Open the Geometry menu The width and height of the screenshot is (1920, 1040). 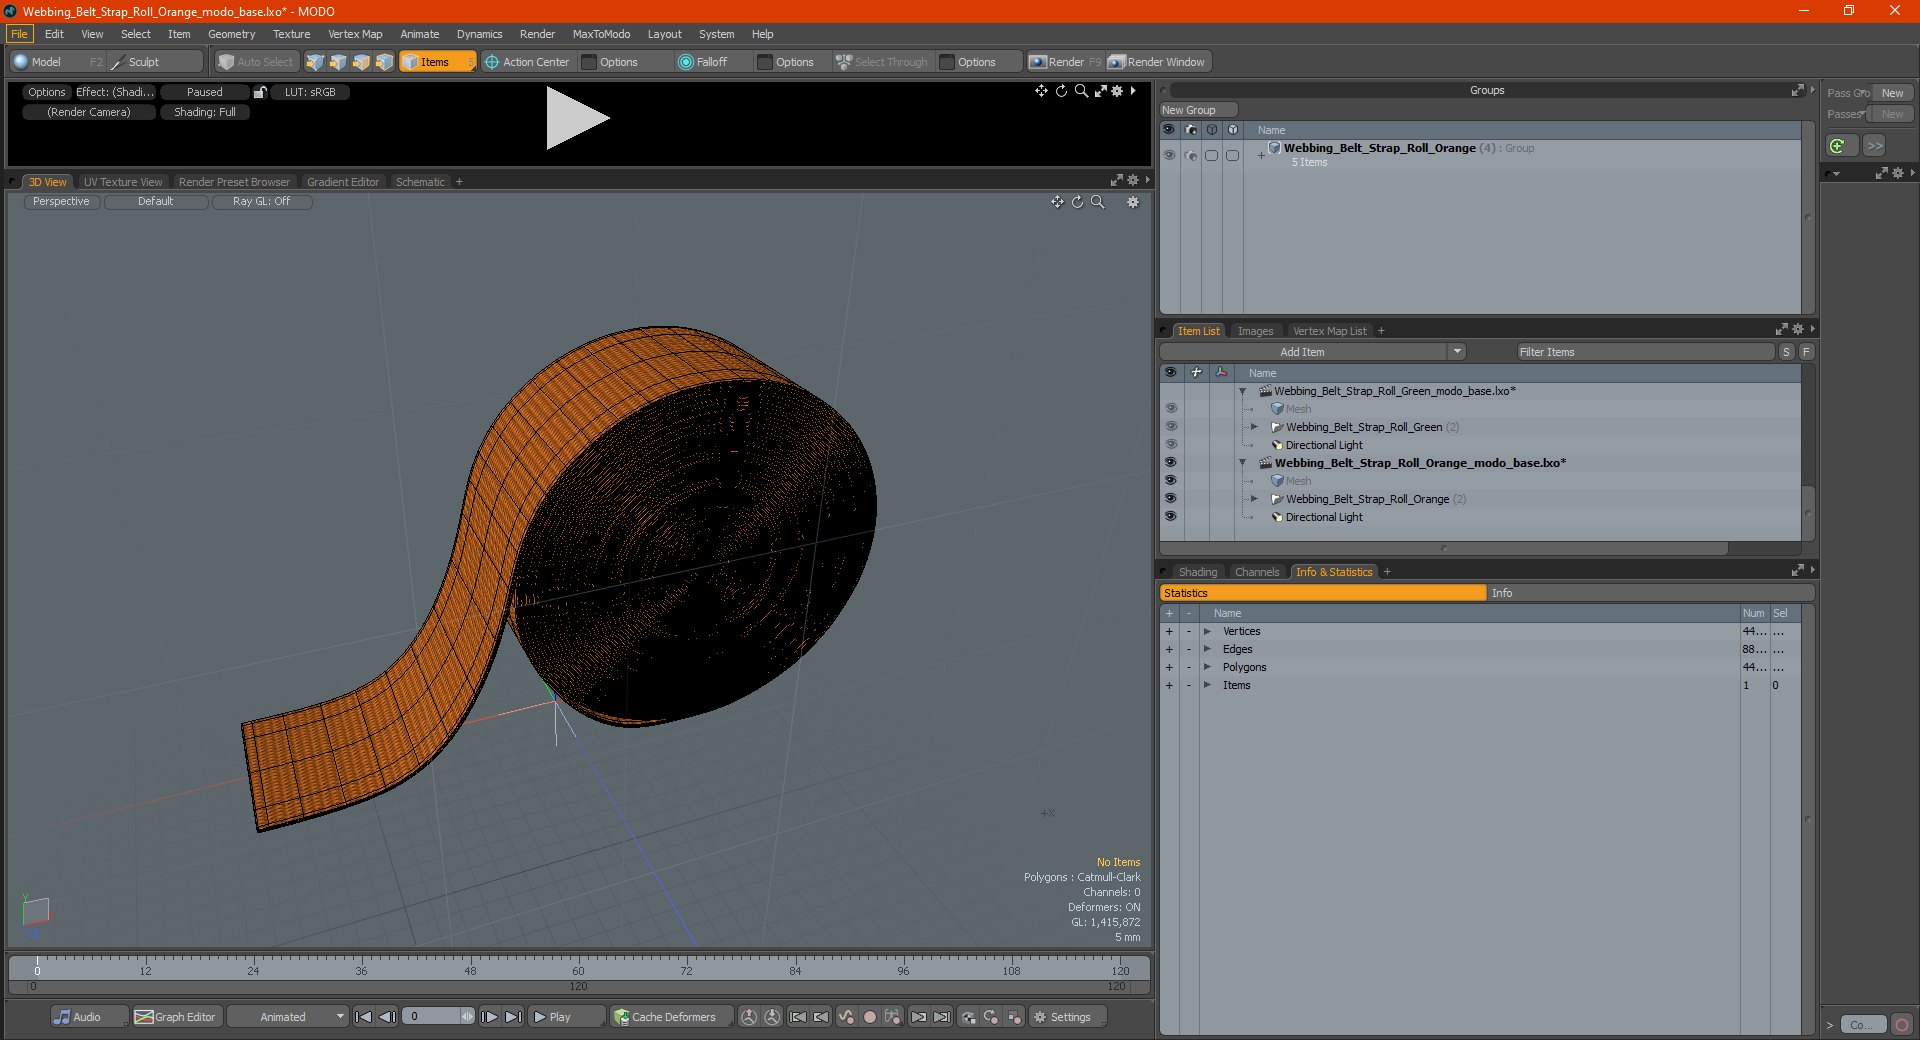(231, 34)
